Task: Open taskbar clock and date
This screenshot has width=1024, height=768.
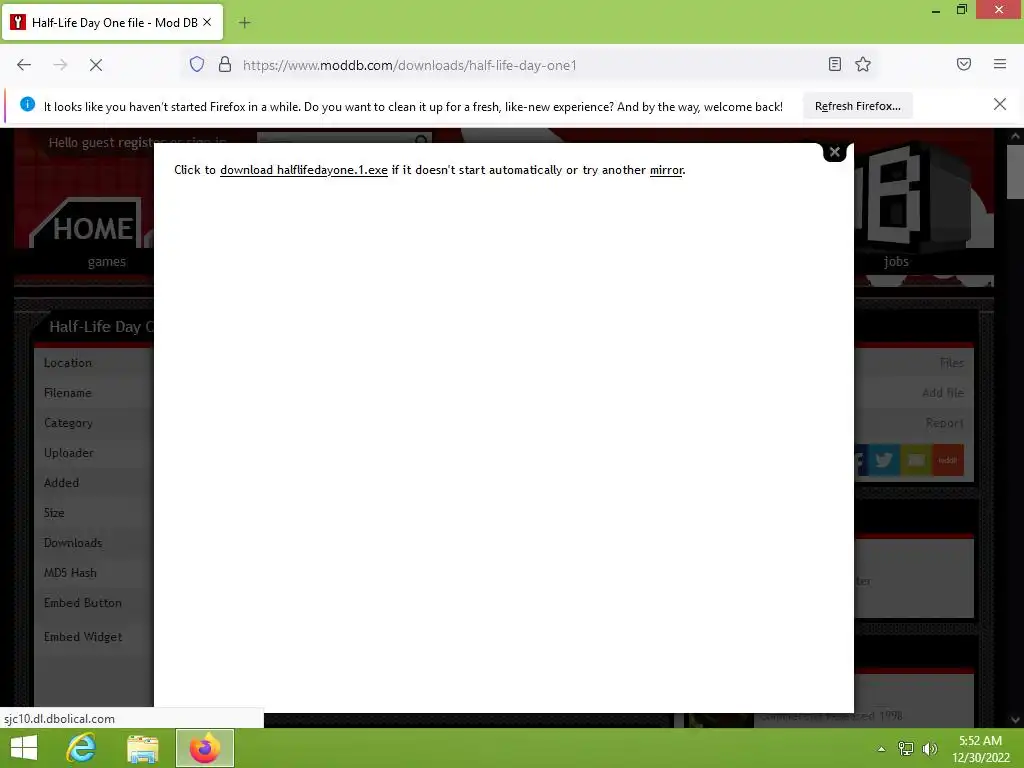Action: coord(980,749)
